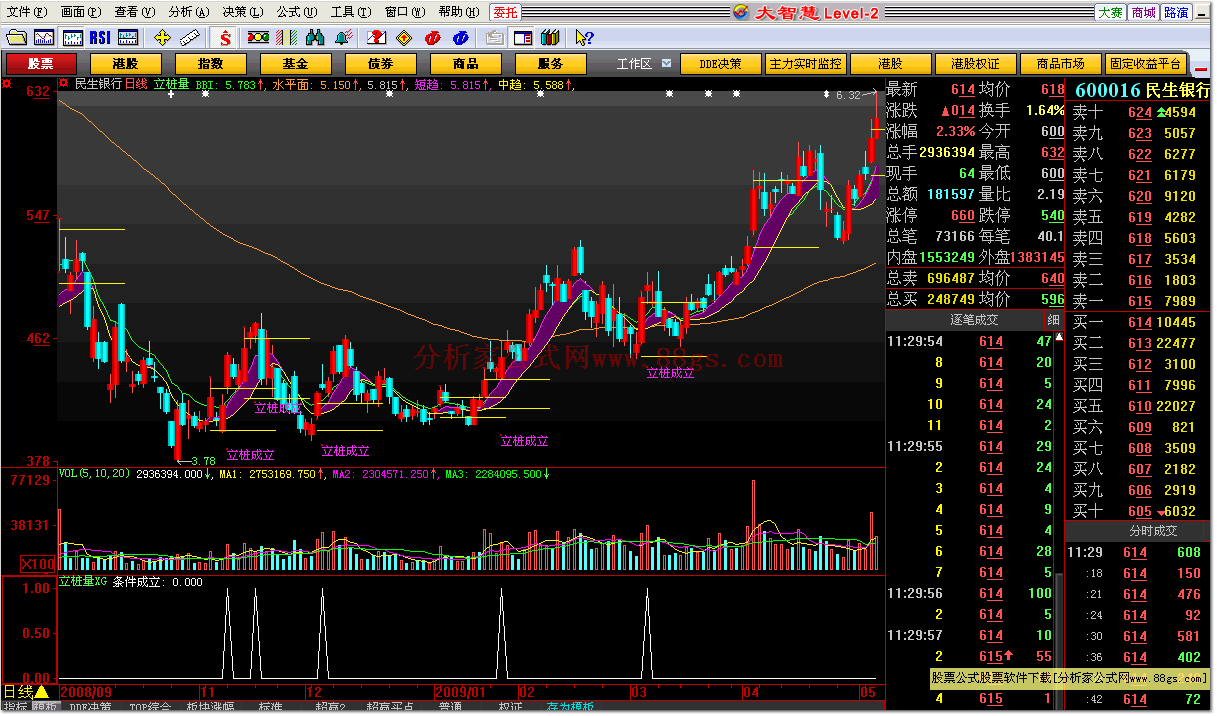Viewport: 1217px width, 716px height.
Task: Select the blue circle-slash icon
Action: [x=460, y=38]
